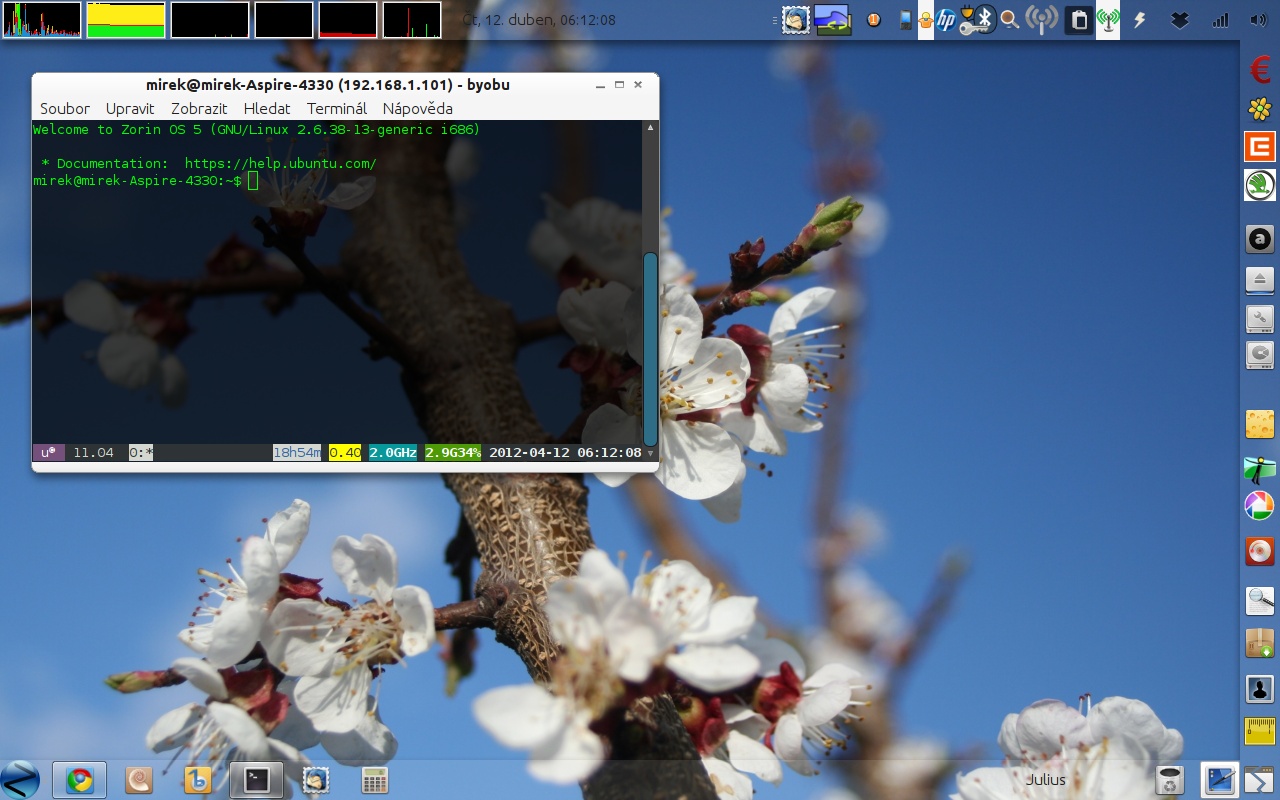Open the black 'a' dock icon

(x=1260, y=239)
